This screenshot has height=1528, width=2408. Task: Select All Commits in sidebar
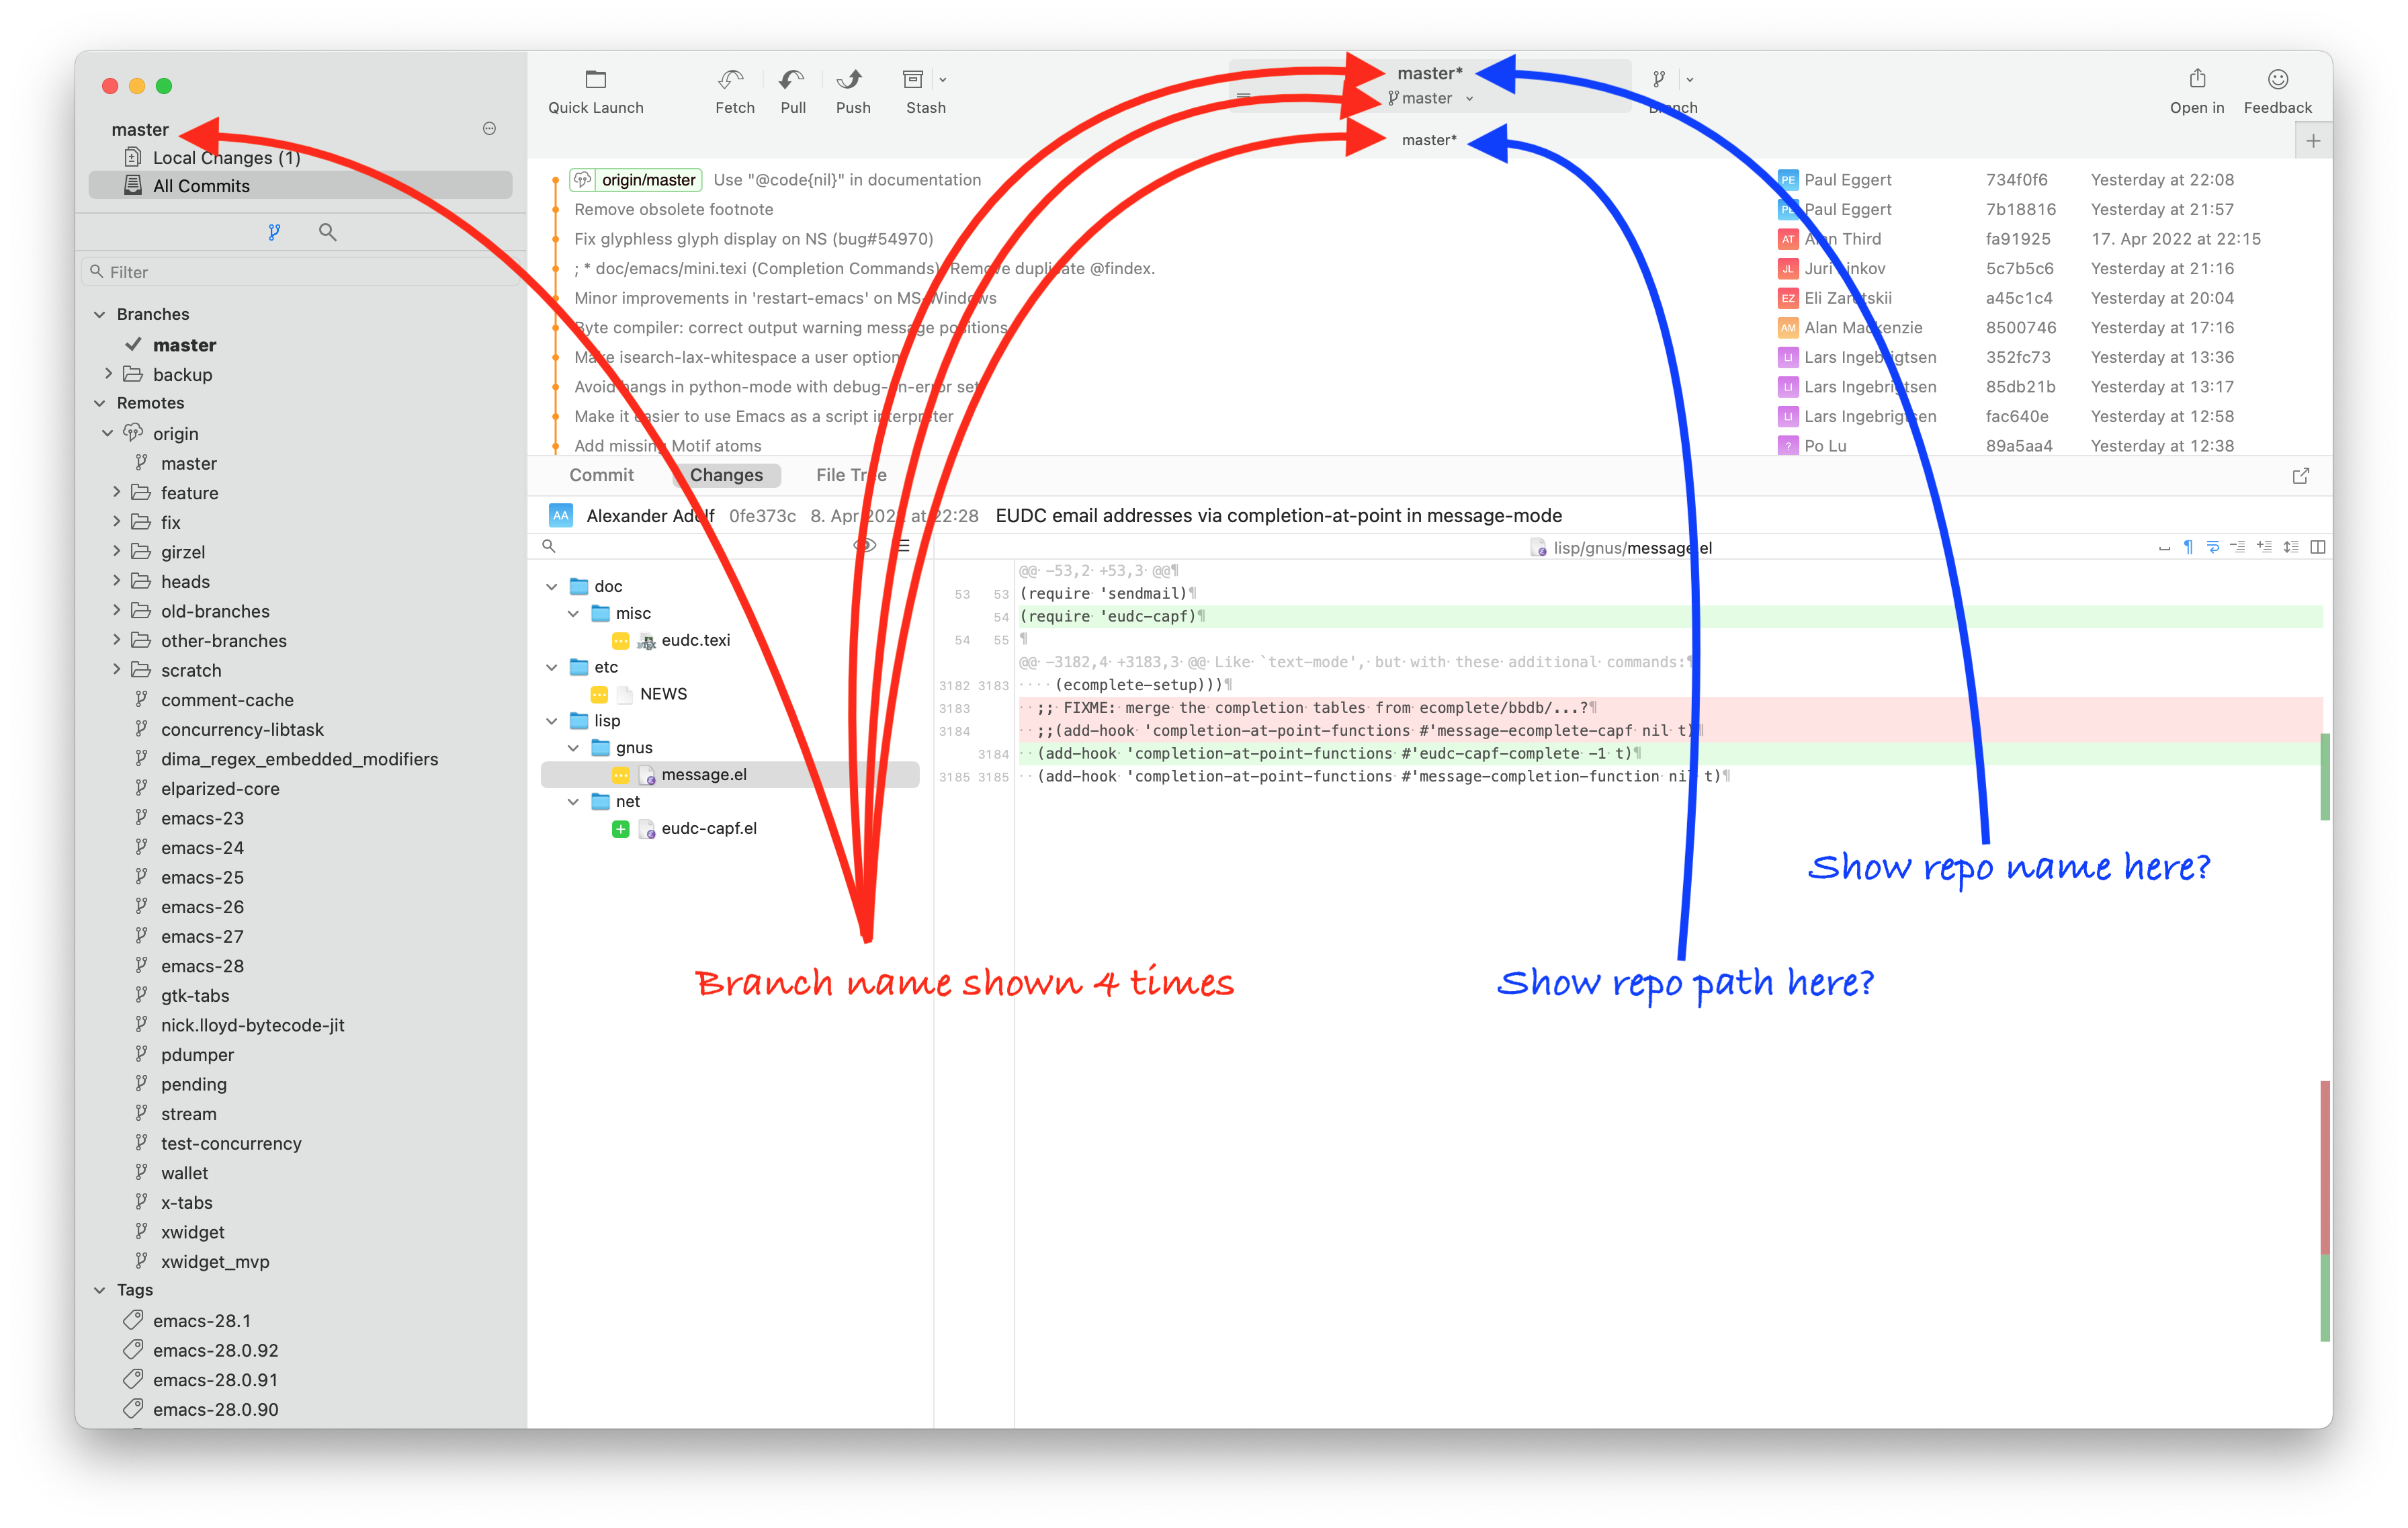point(300,185)
